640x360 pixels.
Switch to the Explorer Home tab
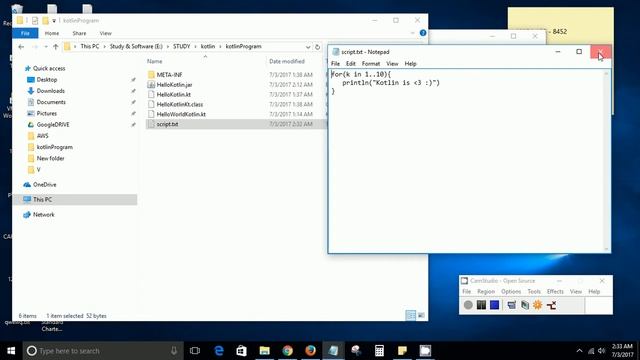51,33
